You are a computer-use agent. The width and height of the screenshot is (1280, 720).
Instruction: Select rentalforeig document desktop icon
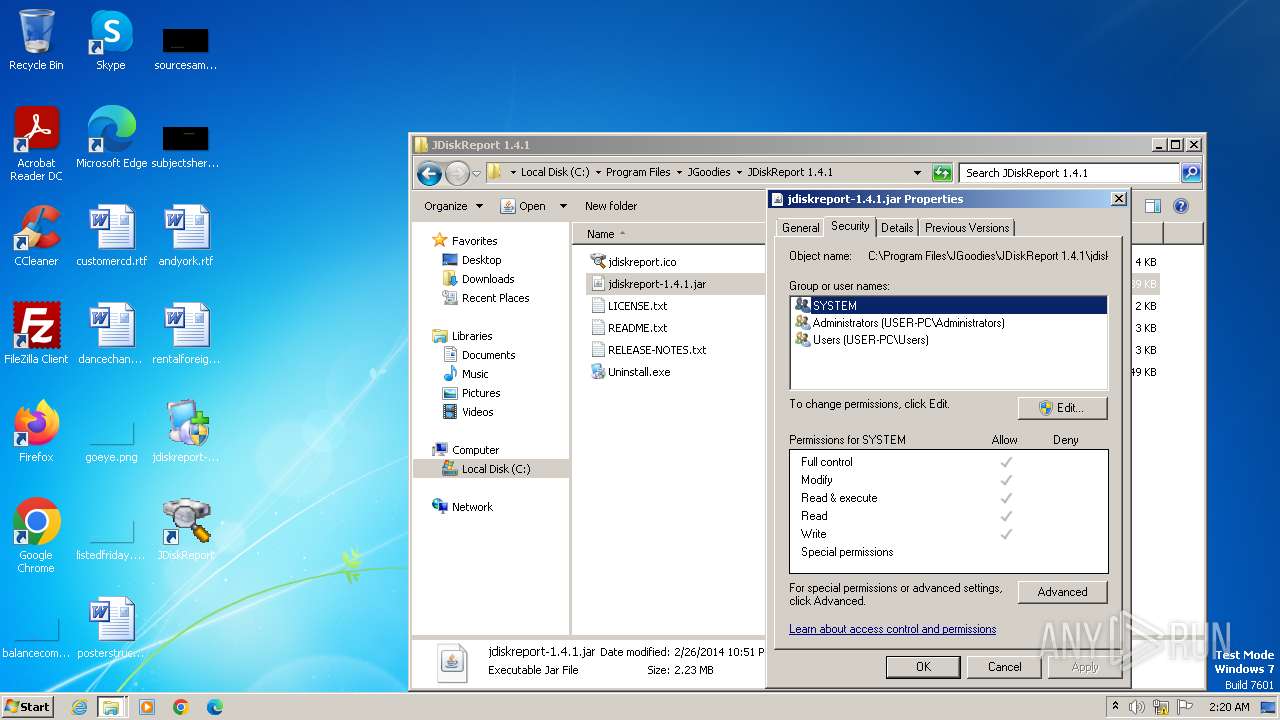(186, 333)
